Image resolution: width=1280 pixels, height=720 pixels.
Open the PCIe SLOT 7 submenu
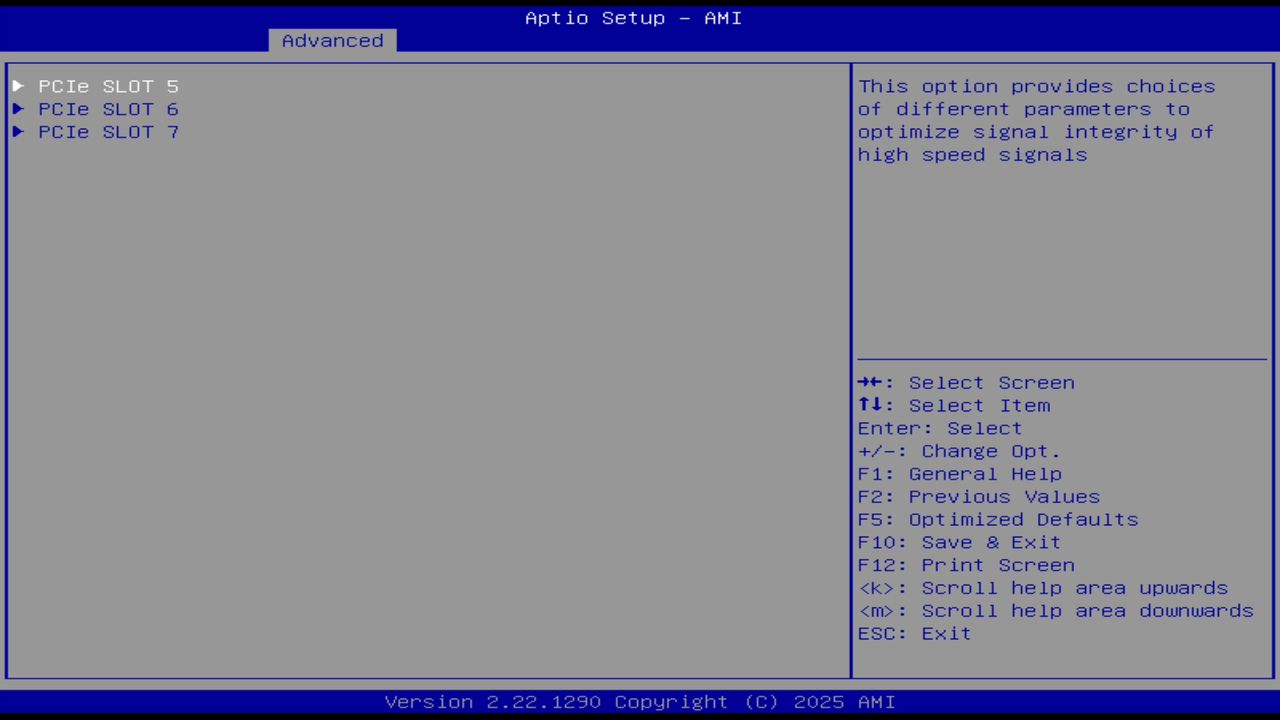tap(108, 132)
